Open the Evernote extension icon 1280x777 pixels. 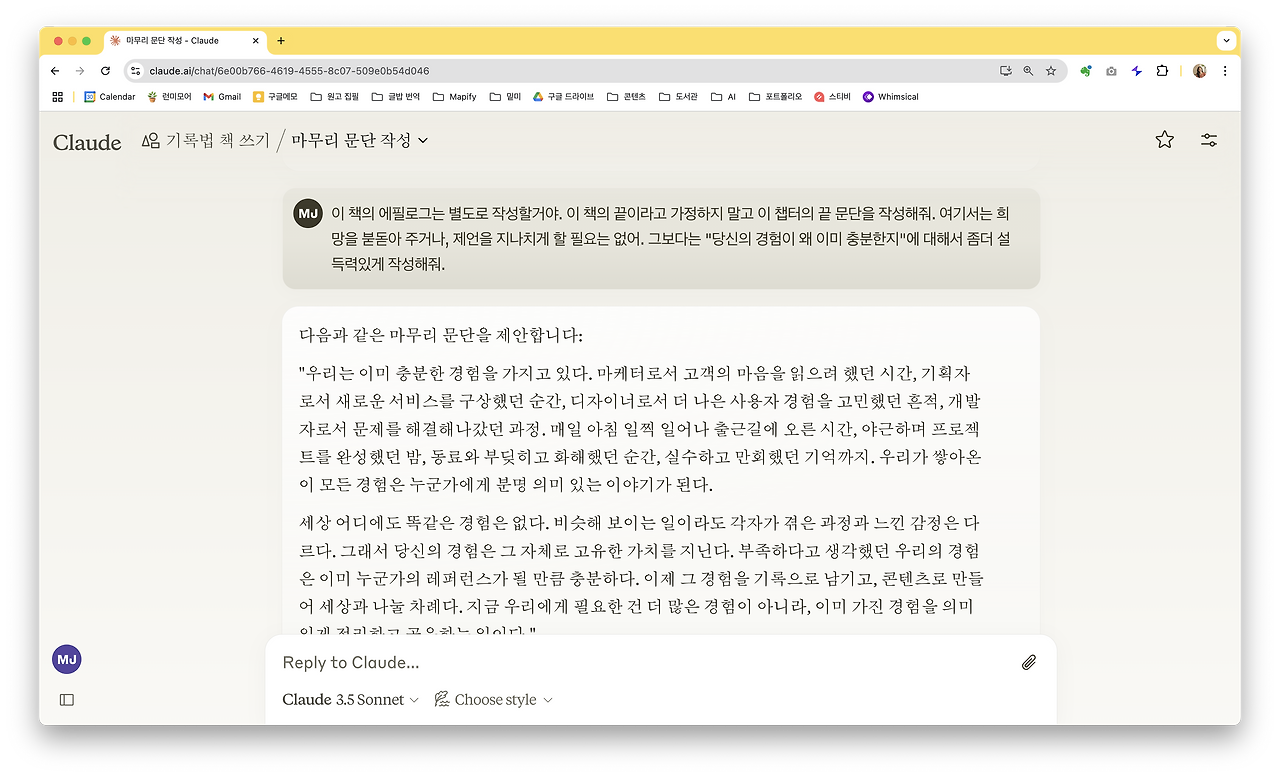tap(1086, 71)
